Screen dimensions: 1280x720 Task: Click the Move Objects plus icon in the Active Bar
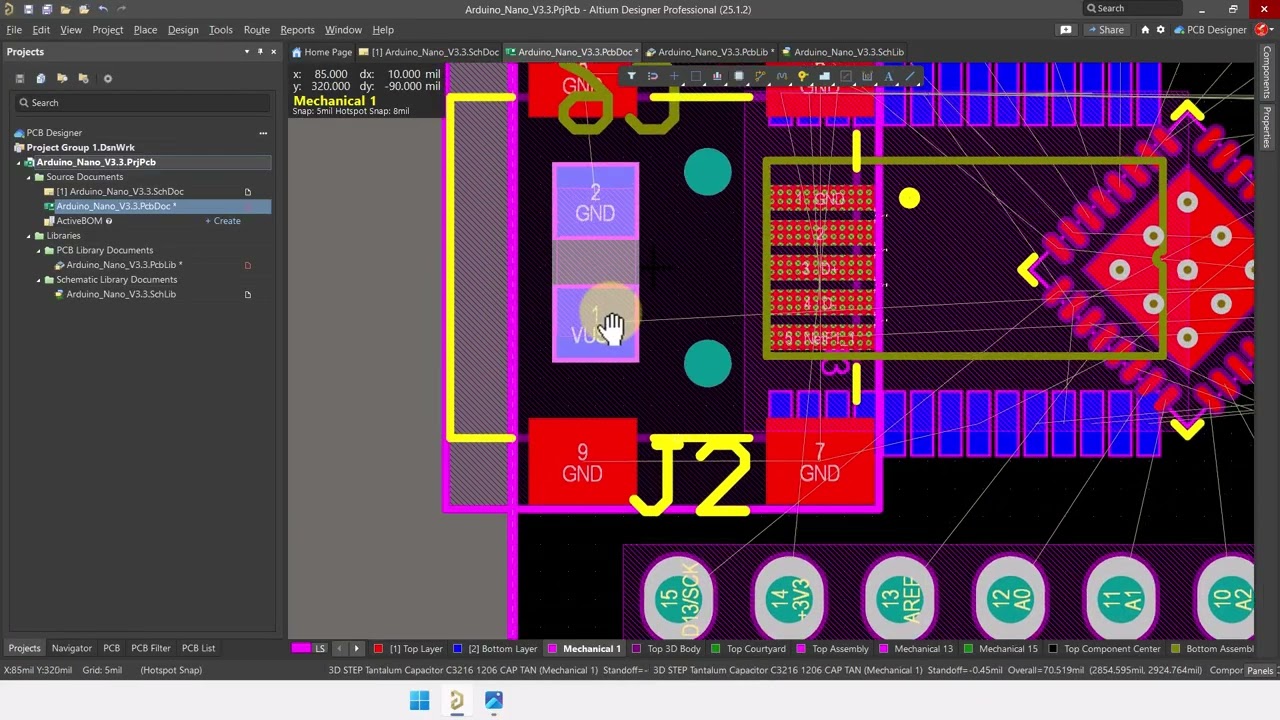coord(674,76)
